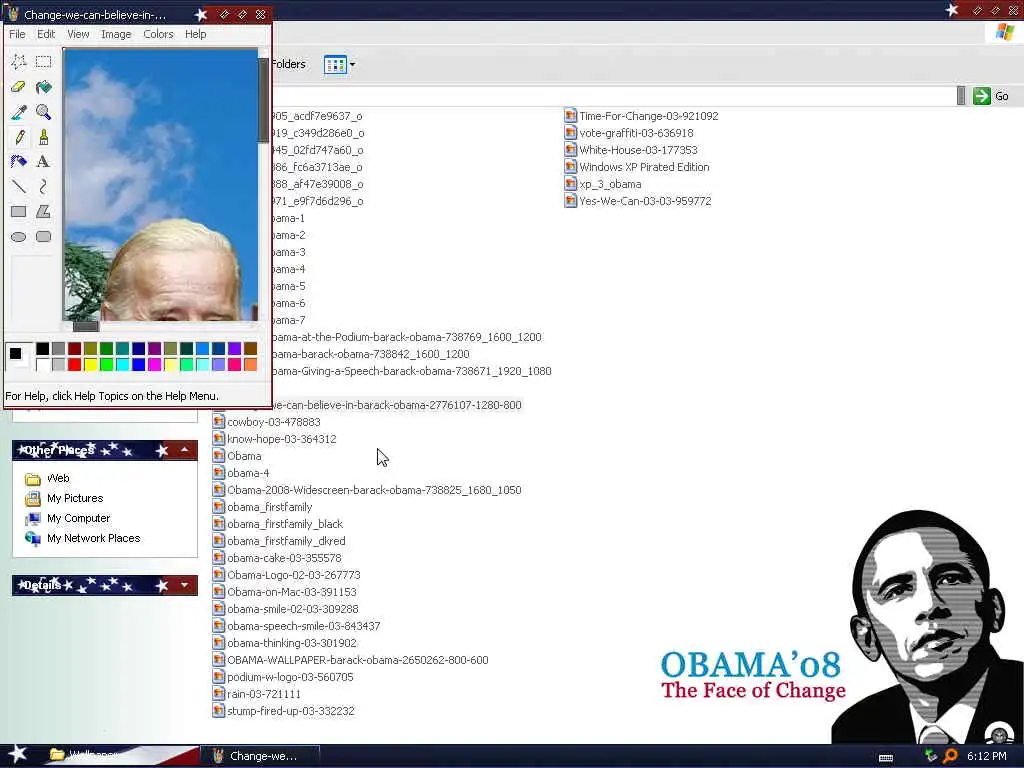The width and height of the screenshot is (1024, 768).
Task: Select the Brush tool in Paint
Action: [44, 137]
